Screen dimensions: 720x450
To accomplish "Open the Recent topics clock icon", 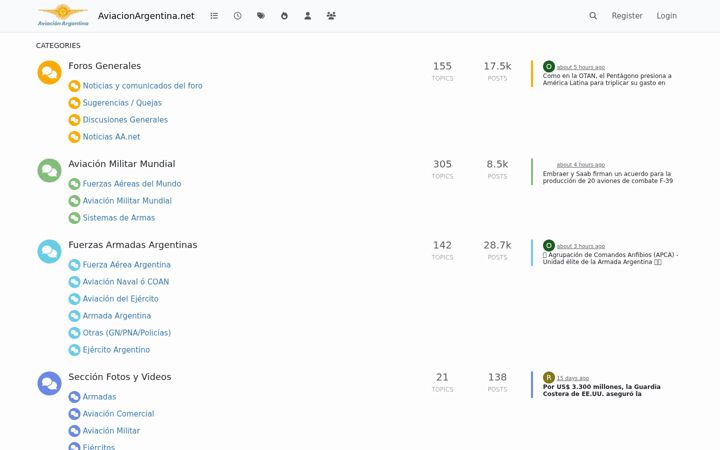I will point(237,16).
